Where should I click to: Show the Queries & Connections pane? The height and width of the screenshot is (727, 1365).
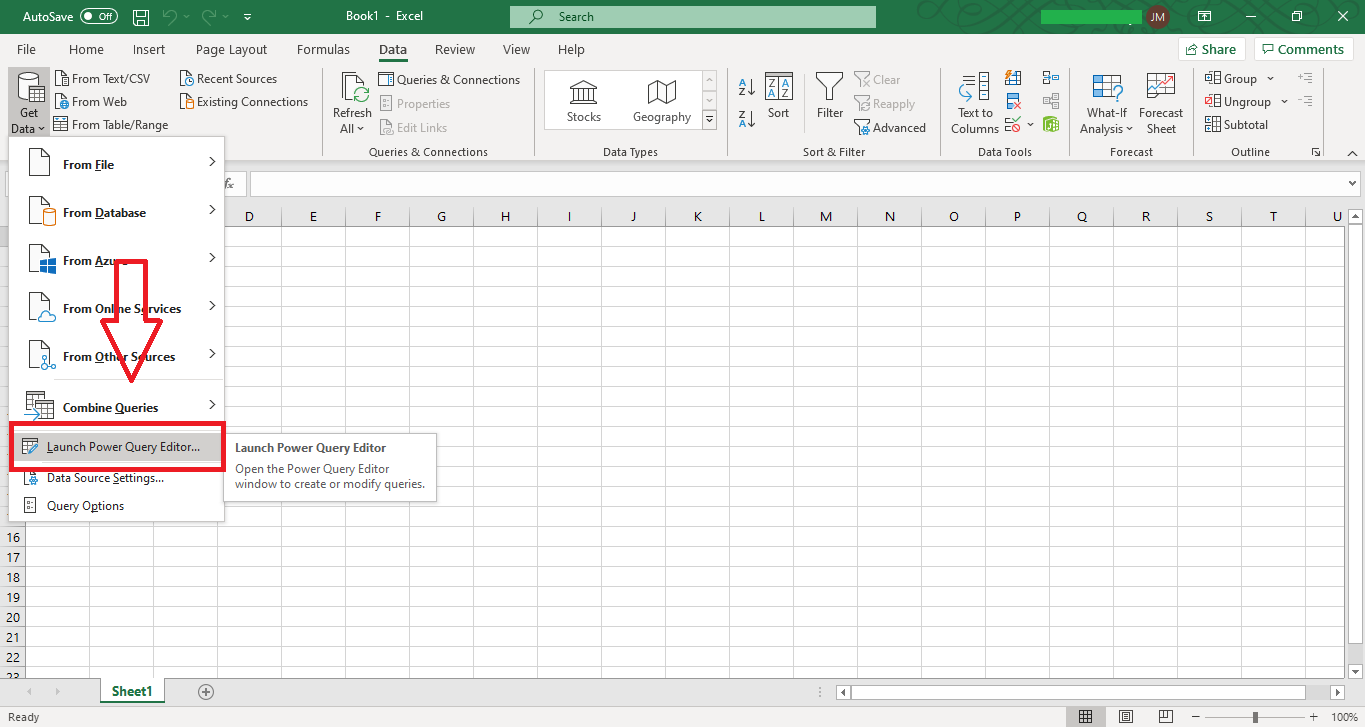click(450, 80)
